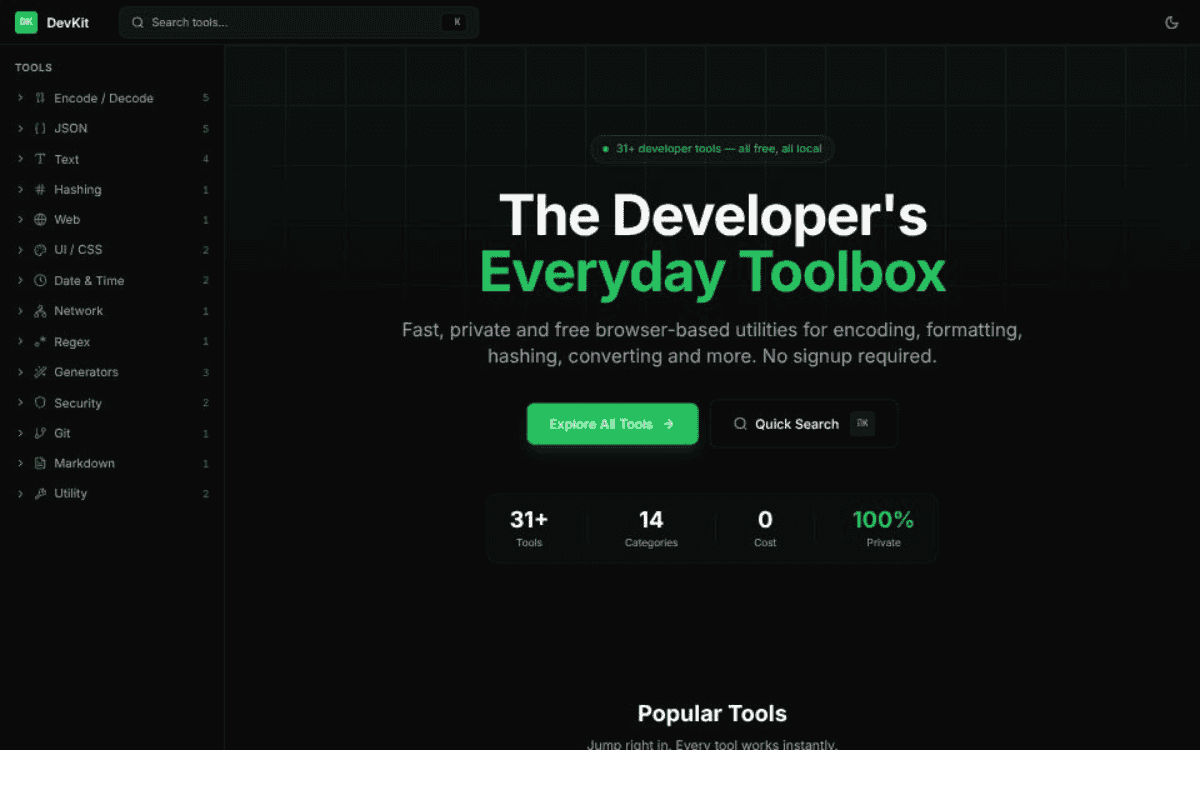Expand the Hashing category chevron
Viewport: 1200px width, 798px height.
20,189
